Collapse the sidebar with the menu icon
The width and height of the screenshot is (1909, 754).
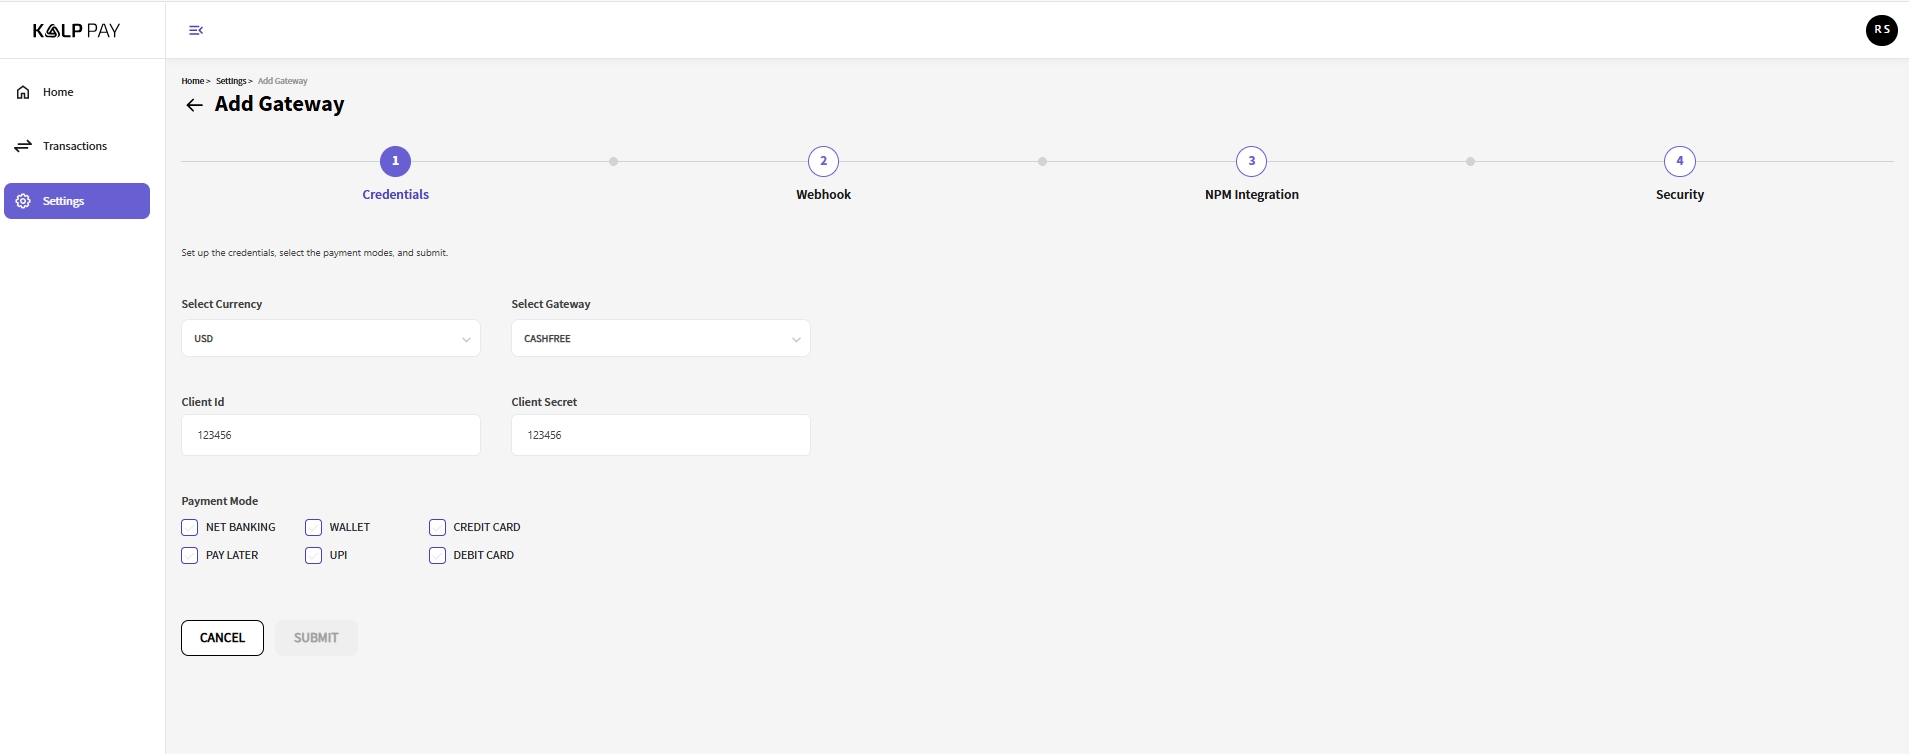point(196,31)
